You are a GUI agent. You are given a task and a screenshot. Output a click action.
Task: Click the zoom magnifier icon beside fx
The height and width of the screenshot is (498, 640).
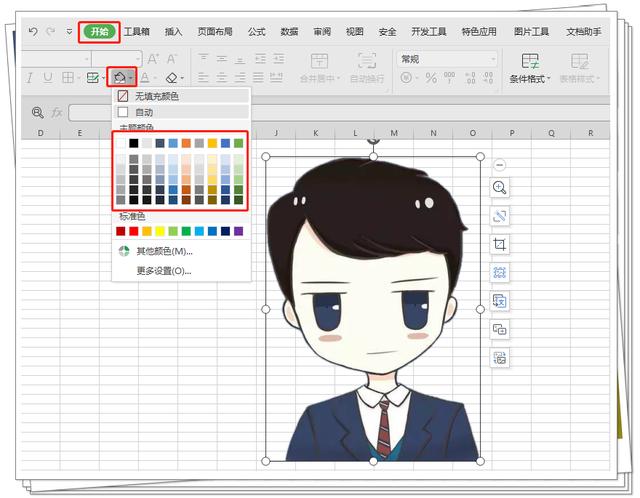coord(38,112)
